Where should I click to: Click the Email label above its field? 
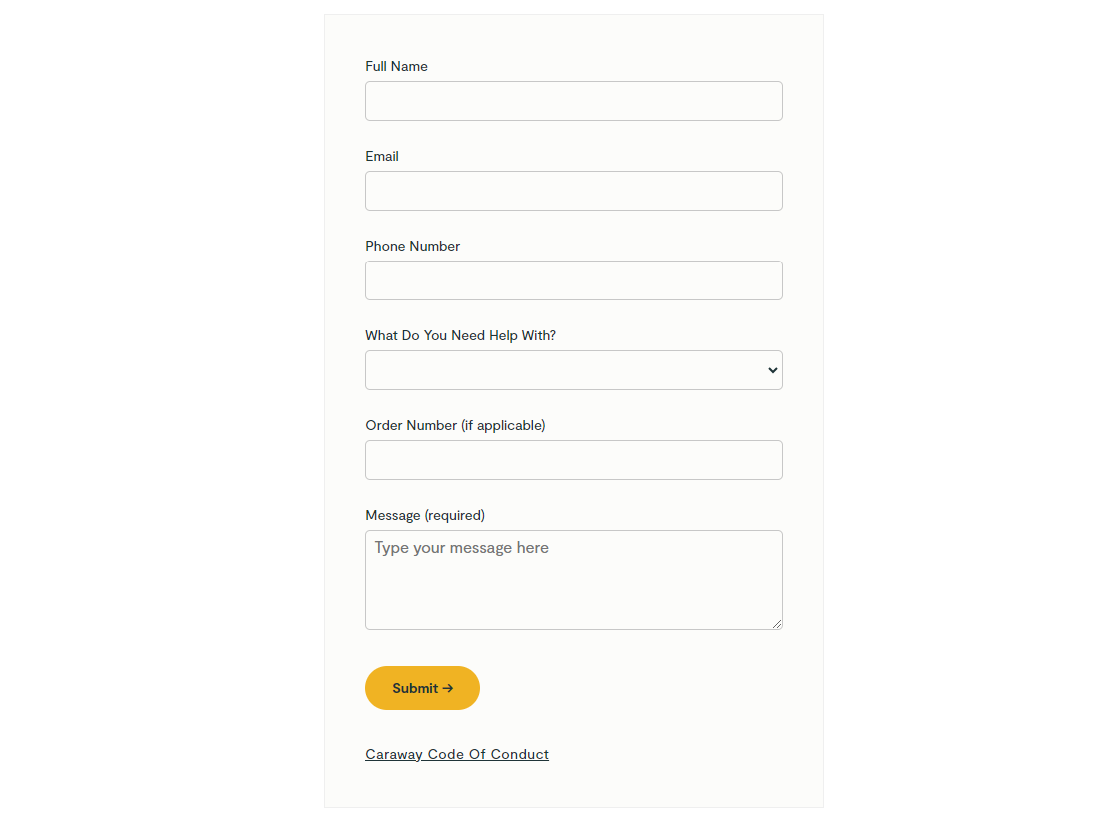(382, 156)
